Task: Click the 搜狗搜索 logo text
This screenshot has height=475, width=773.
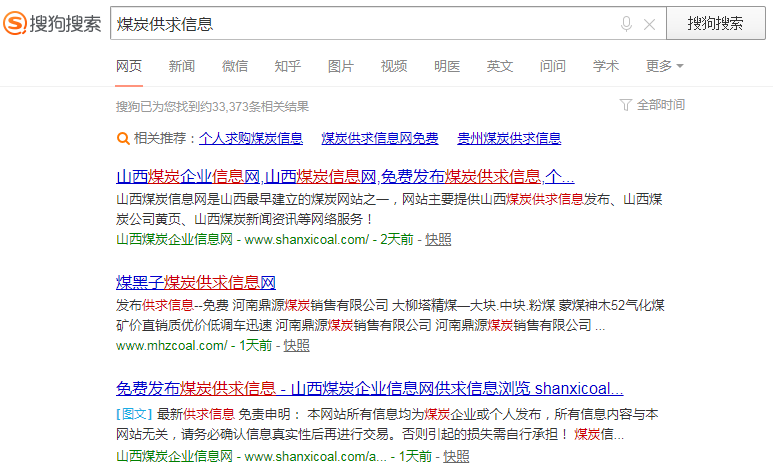Action: pyautogui.click(x=65, y=24)
